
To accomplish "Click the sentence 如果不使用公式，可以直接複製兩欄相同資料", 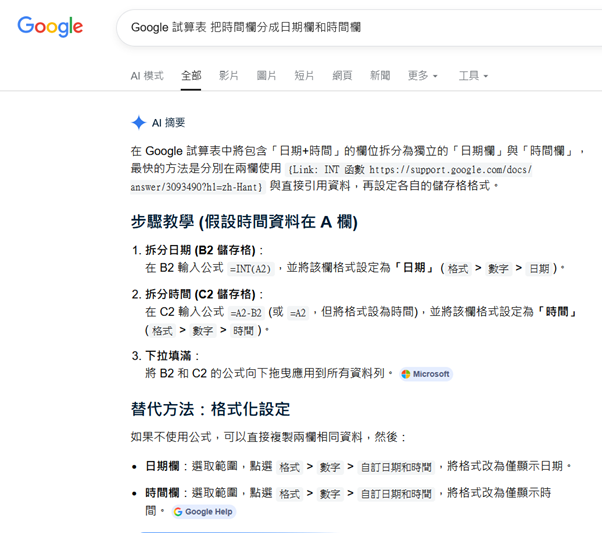I will [x=246, y=437].
